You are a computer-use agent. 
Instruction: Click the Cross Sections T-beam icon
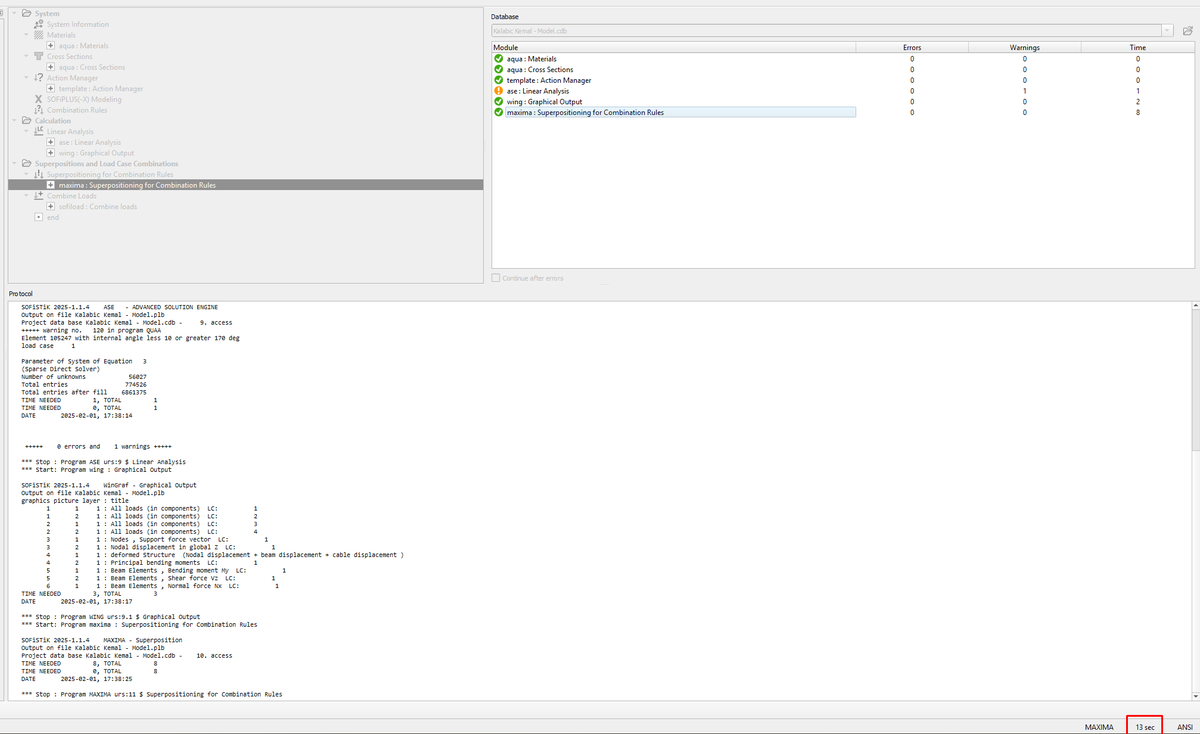tap(41, 56)
